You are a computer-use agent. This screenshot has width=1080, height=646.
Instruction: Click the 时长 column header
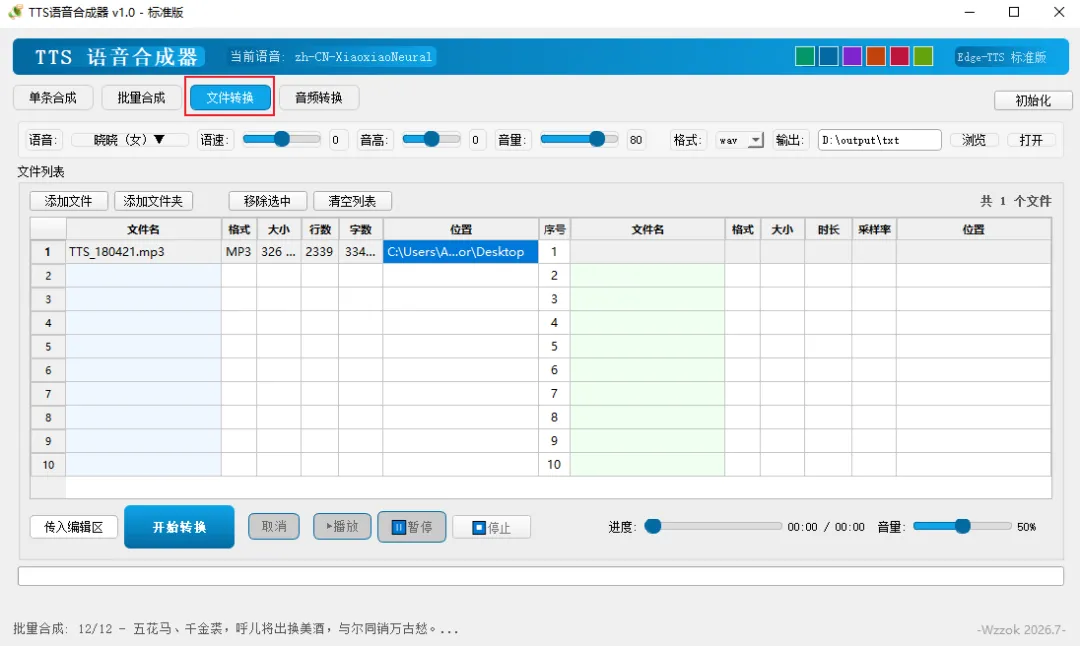tap(829, 229)
